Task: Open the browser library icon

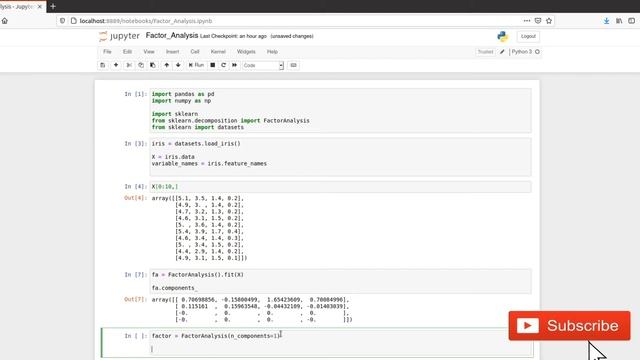Action: pos(619,21)
